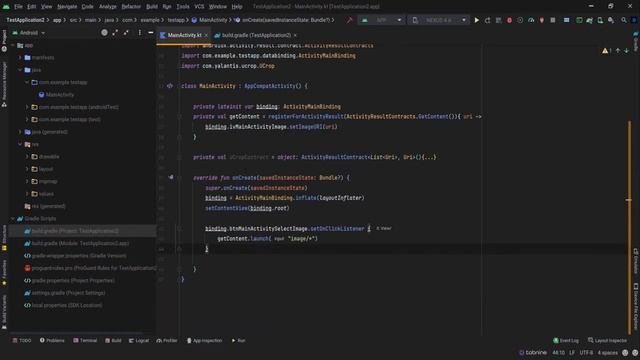
Task: Open the Project tool window side tab
Action: (4, 41)
